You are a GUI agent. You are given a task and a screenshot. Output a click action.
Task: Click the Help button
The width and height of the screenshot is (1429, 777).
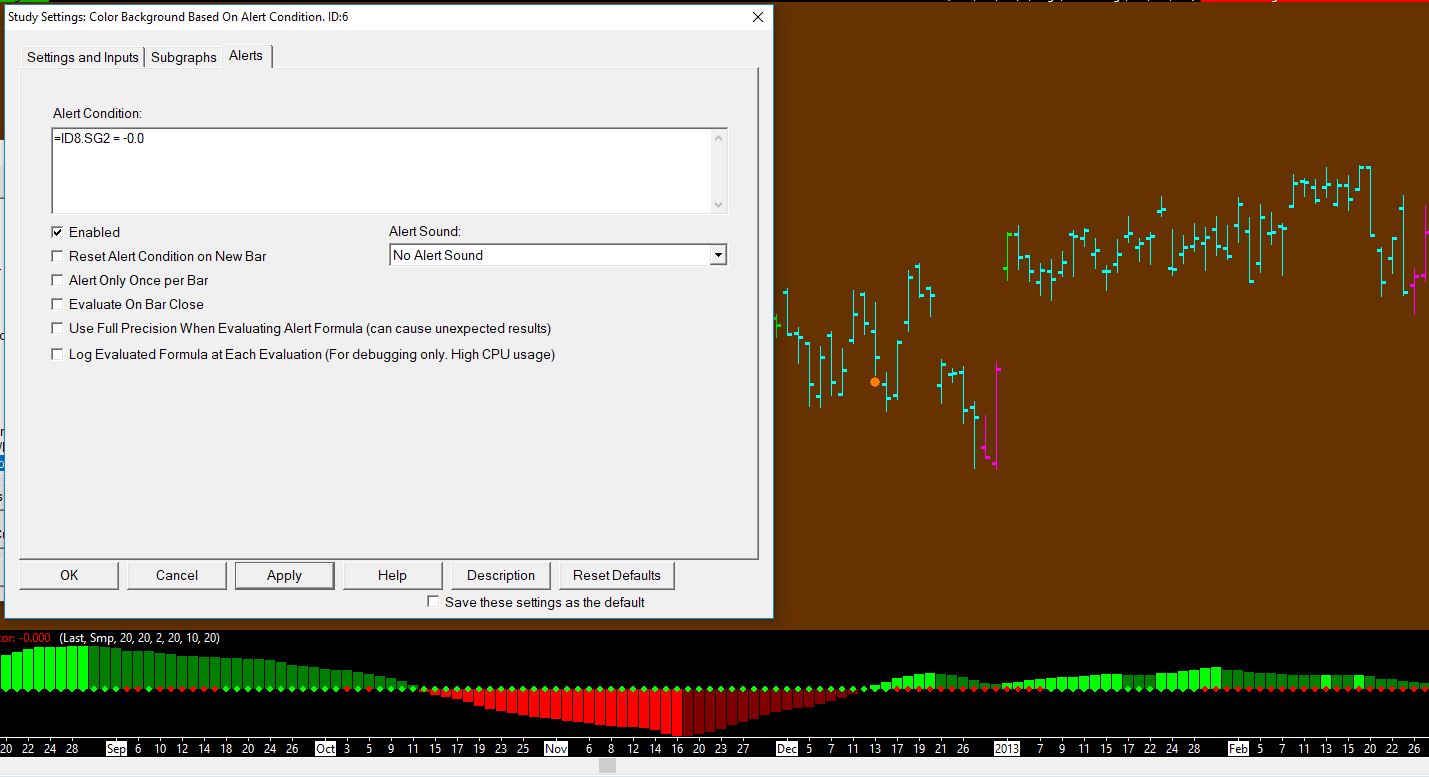click(x=392, y=575)
